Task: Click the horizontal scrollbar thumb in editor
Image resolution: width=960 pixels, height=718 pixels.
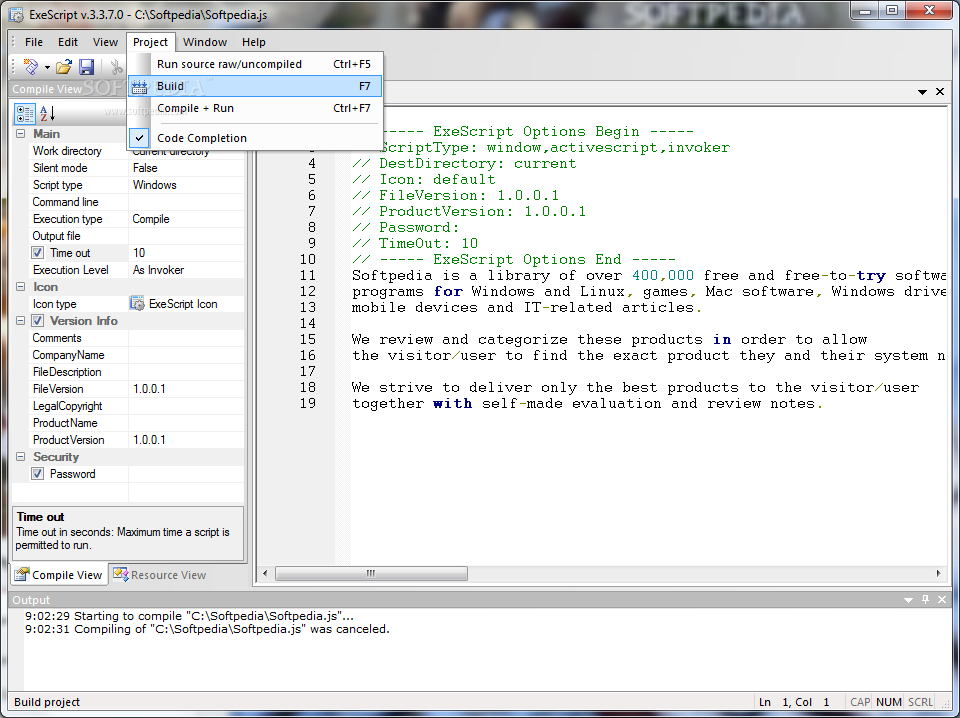Action: click(371, 574)
